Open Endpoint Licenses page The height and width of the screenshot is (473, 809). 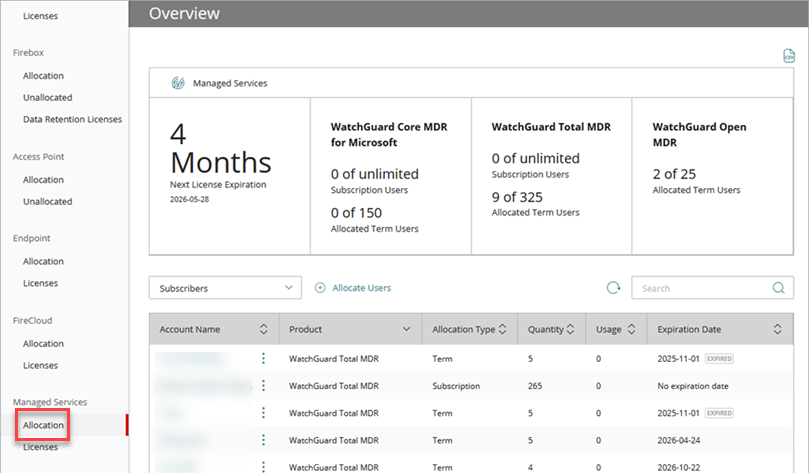tap(40, 283)
